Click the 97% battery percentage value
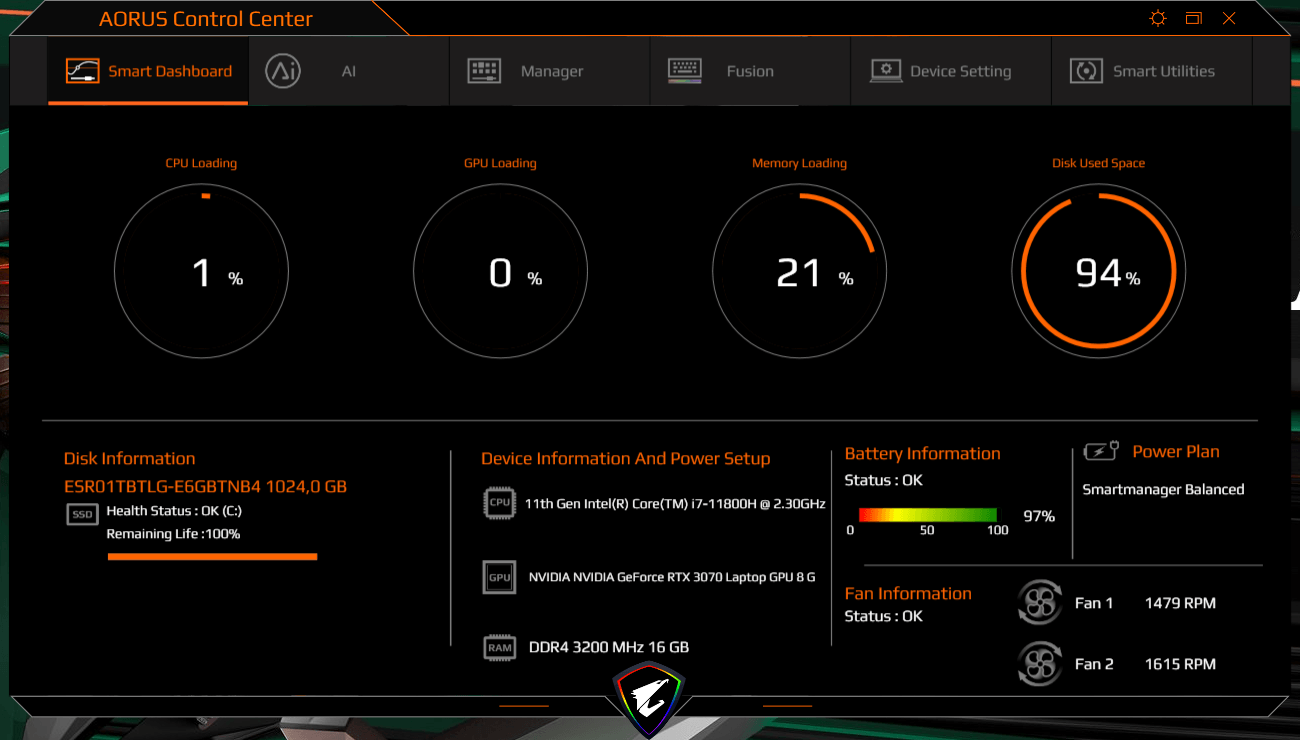 coord(1039,516)
